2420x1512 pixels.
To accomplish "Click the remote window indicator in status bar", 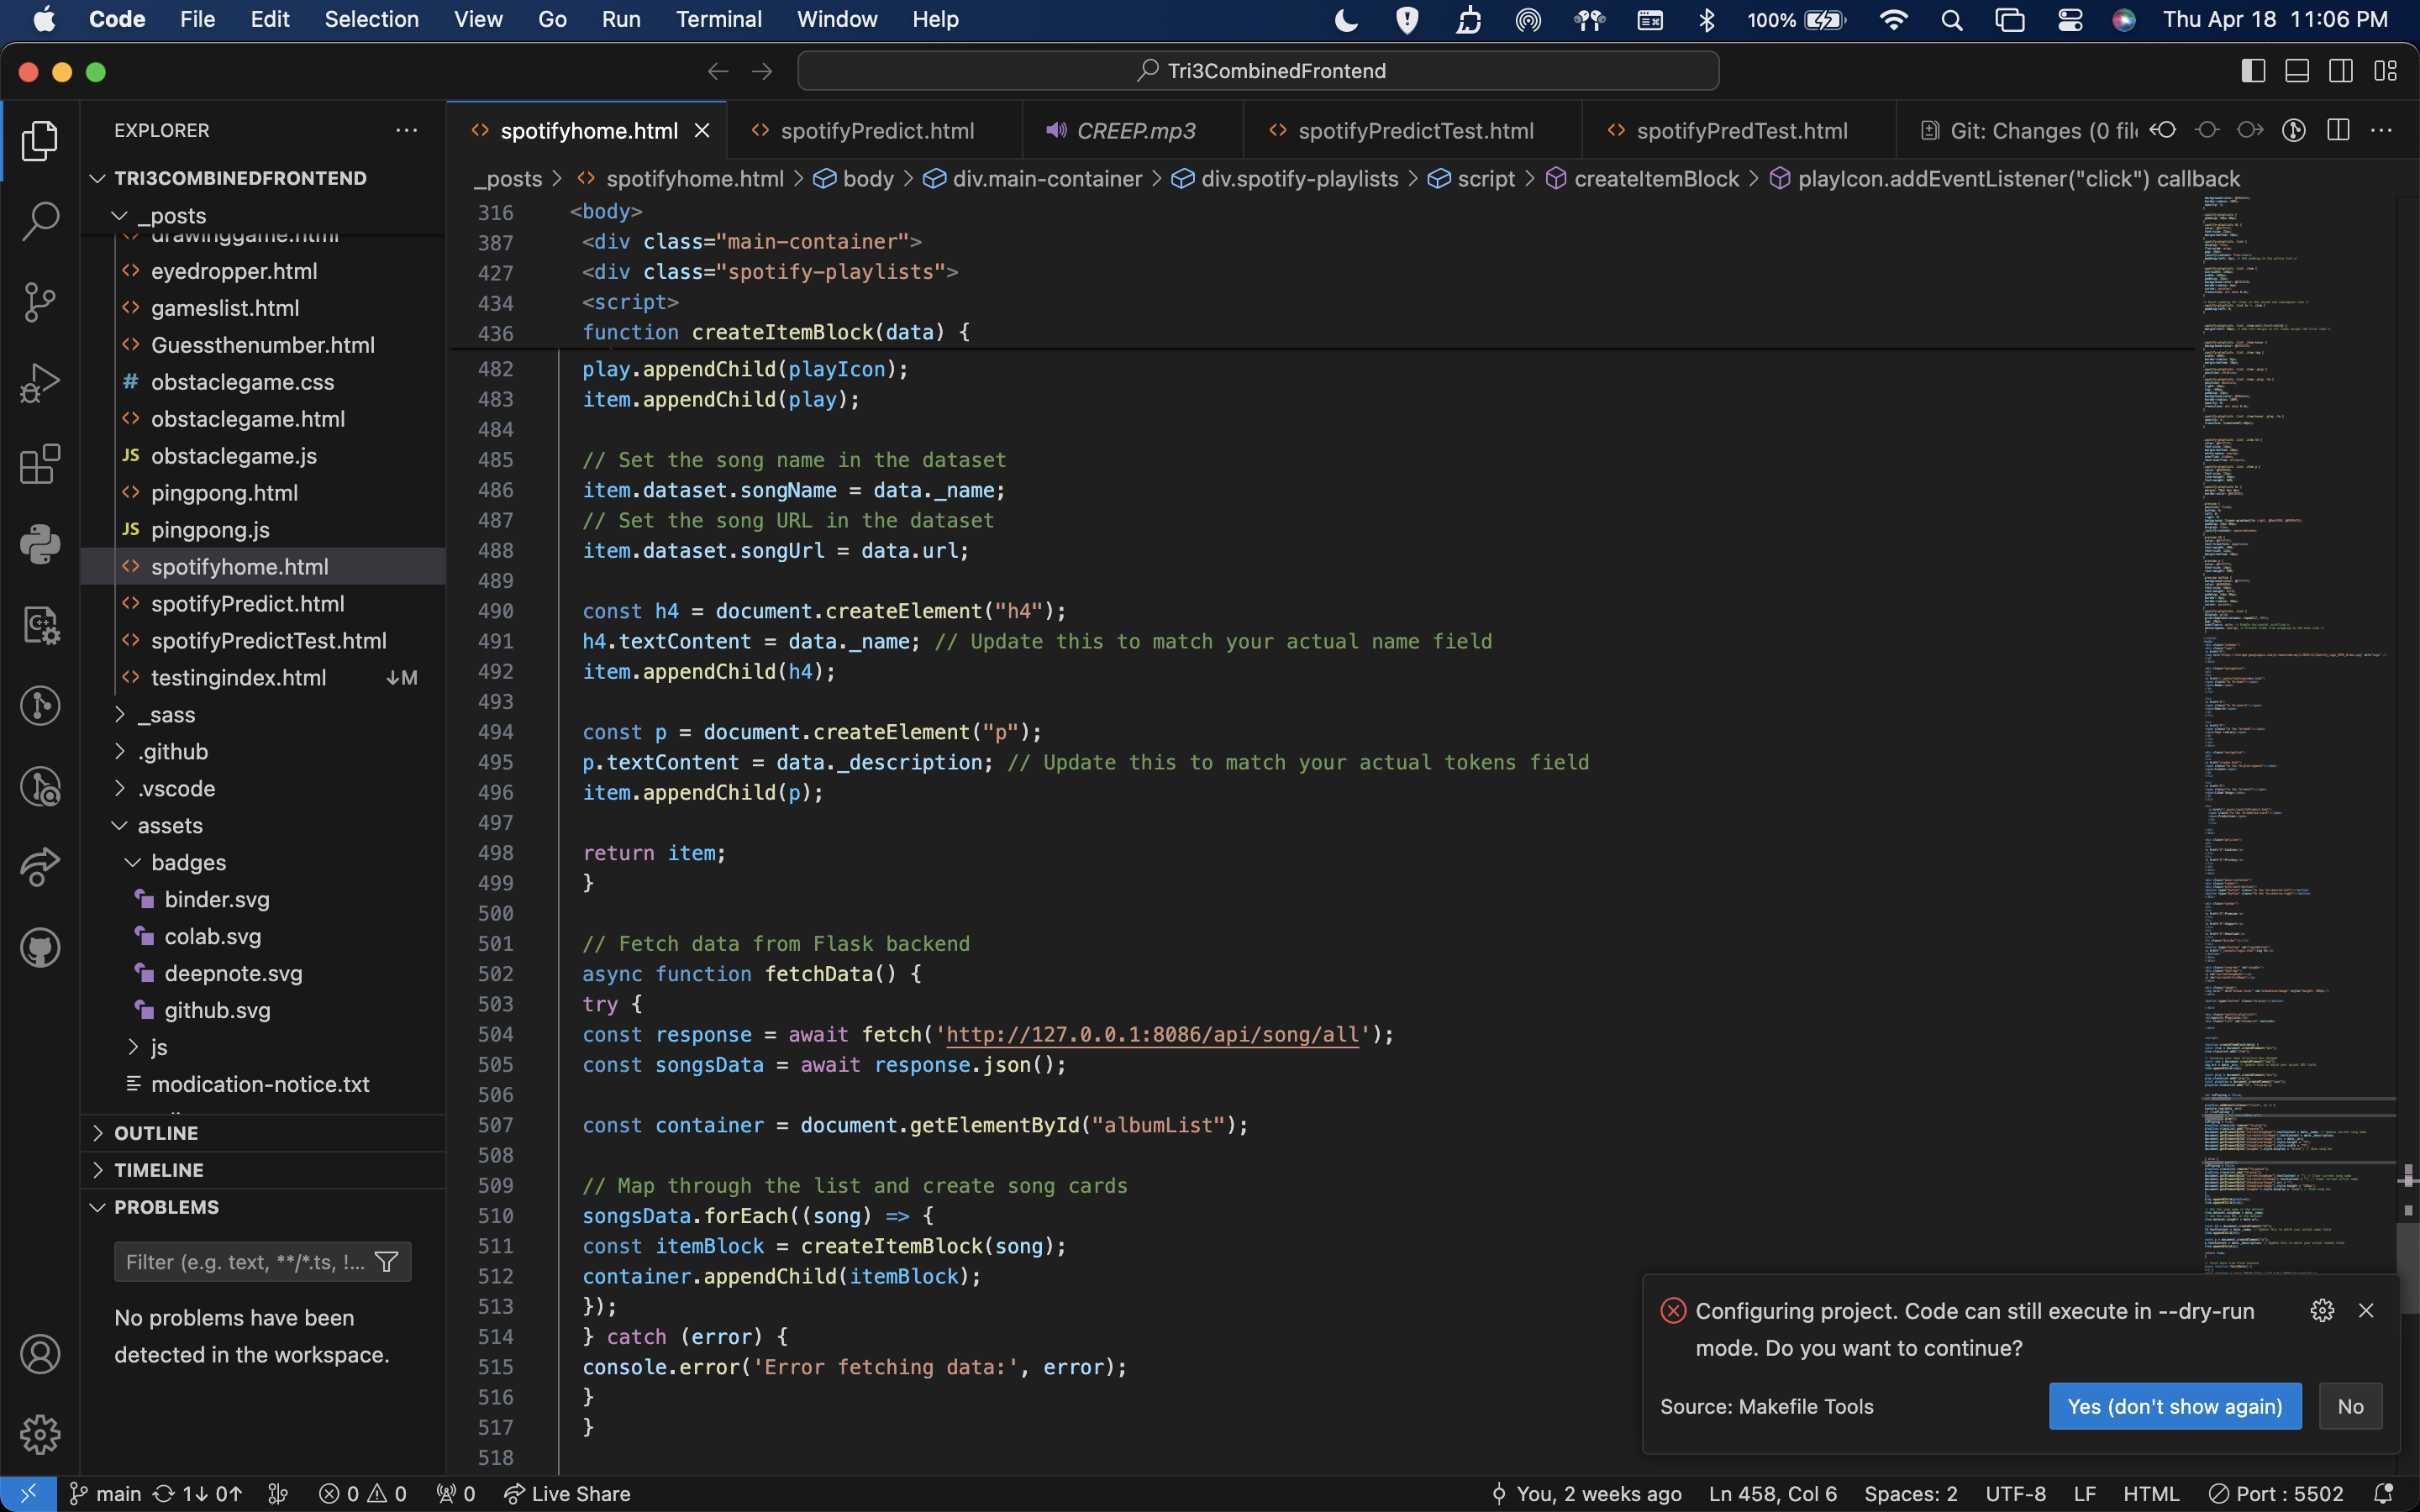I will 28,1493.
